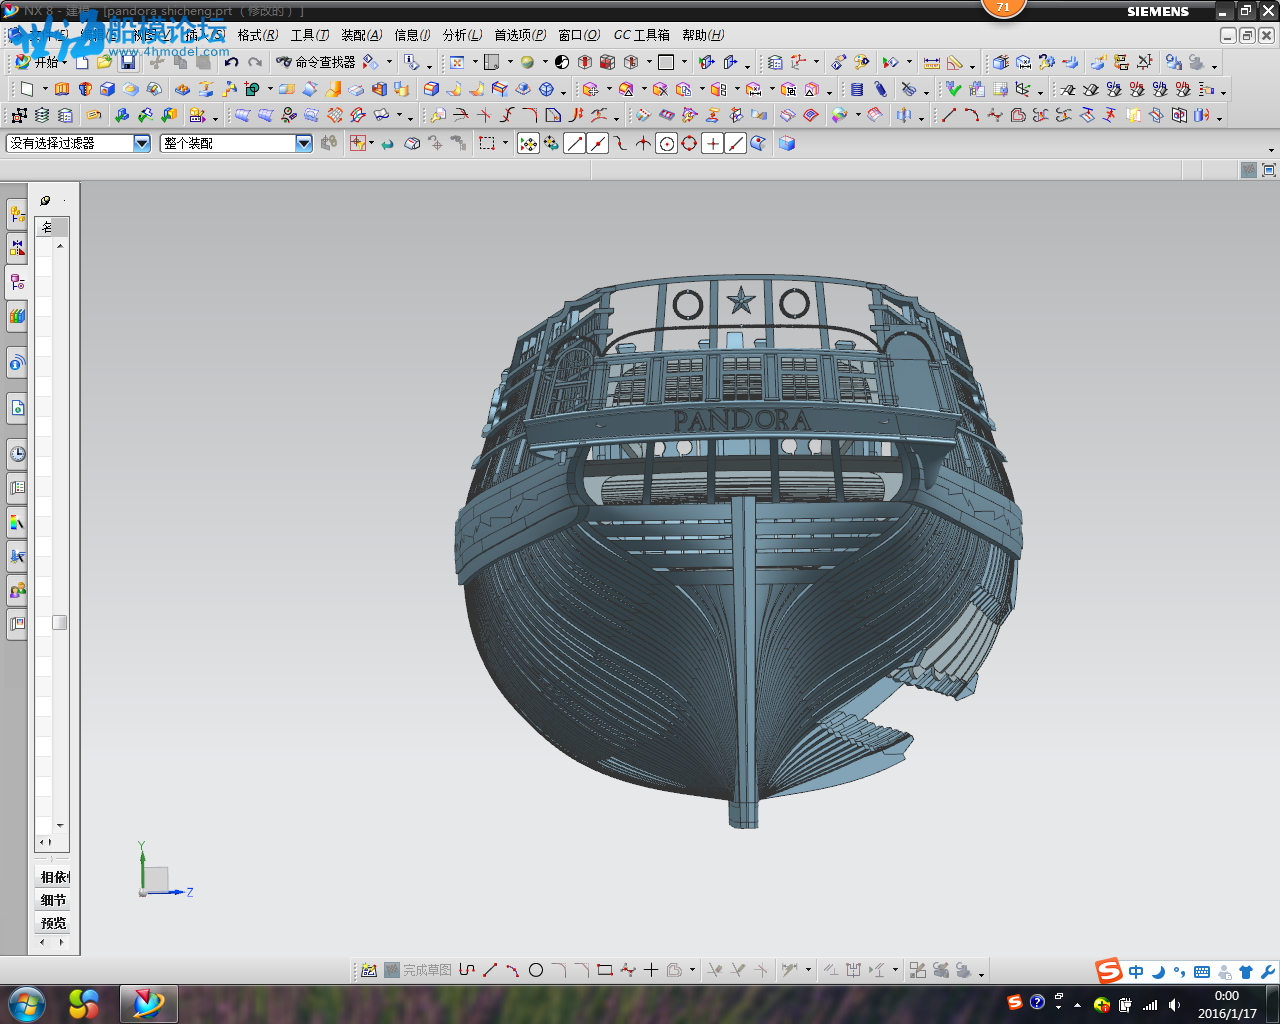1280x1024 pixels.
Task: Click the Reuse Library books sidebar tab
Action: coord(17,316)
